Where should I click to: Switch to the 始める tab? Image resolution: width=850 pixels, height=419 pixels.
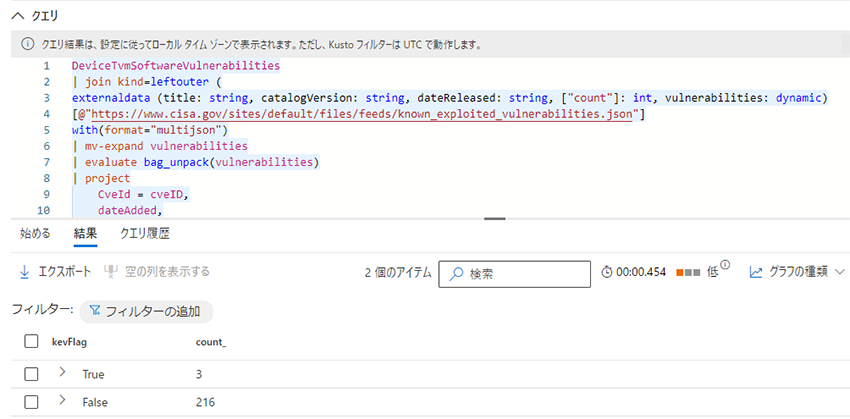point(35,234)
